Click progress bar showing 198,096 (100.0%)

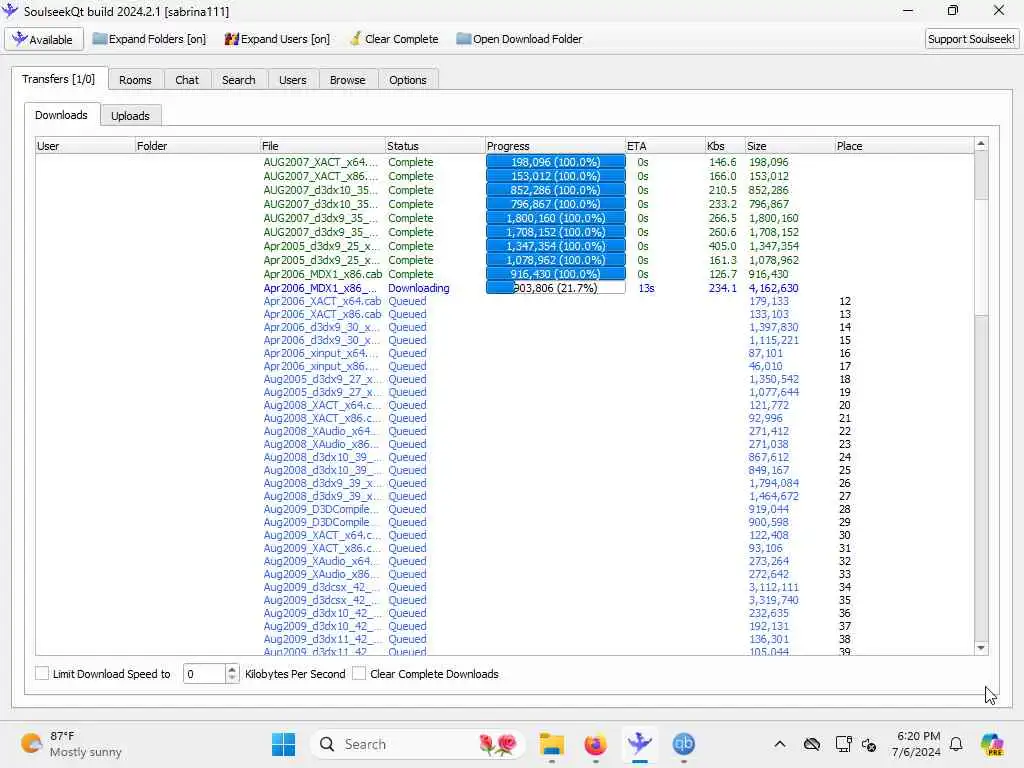(x=555, y=162)
